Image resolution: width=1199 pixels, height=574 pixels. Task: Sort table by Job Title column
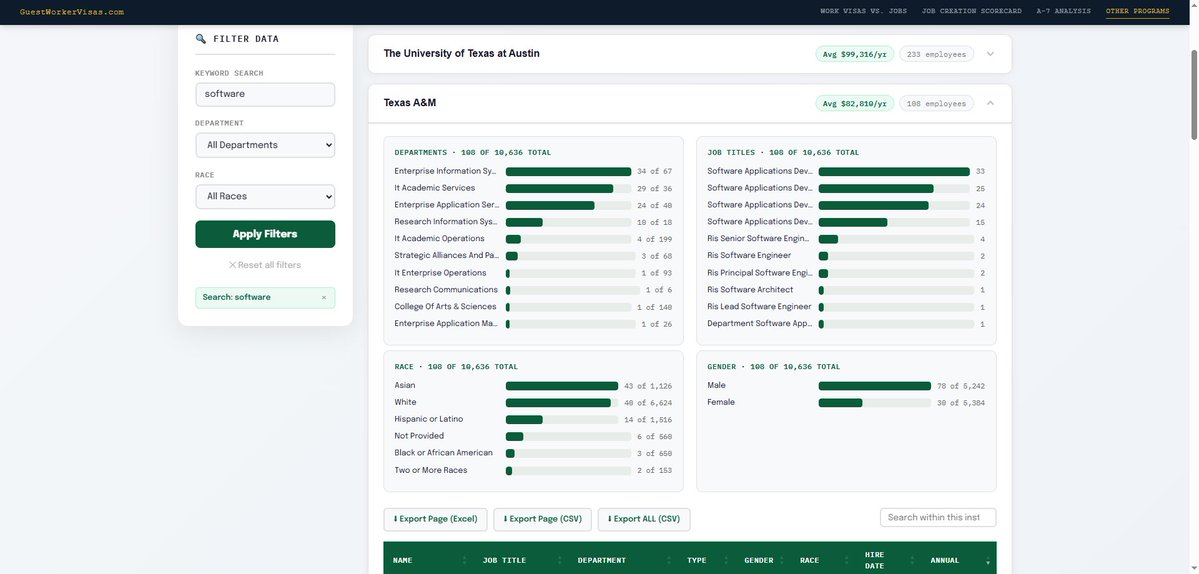pos(520,560)
